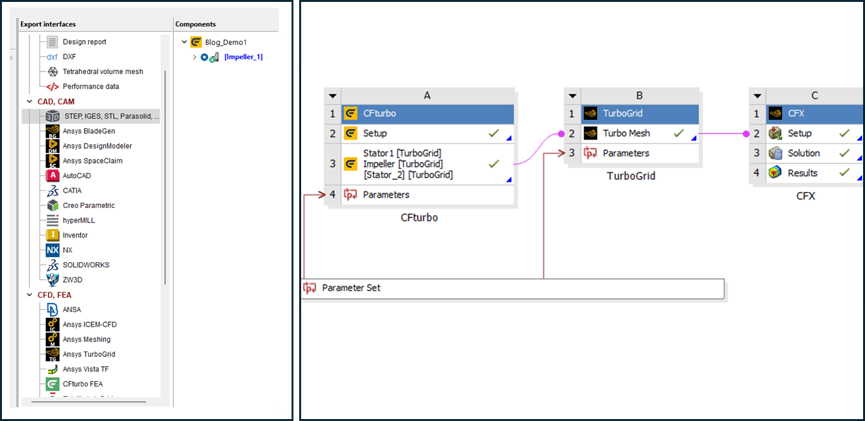This screenshot has width=865, height=421.
Task: Click the CFX Solution cell icon
Action: [x=776, y=153]
